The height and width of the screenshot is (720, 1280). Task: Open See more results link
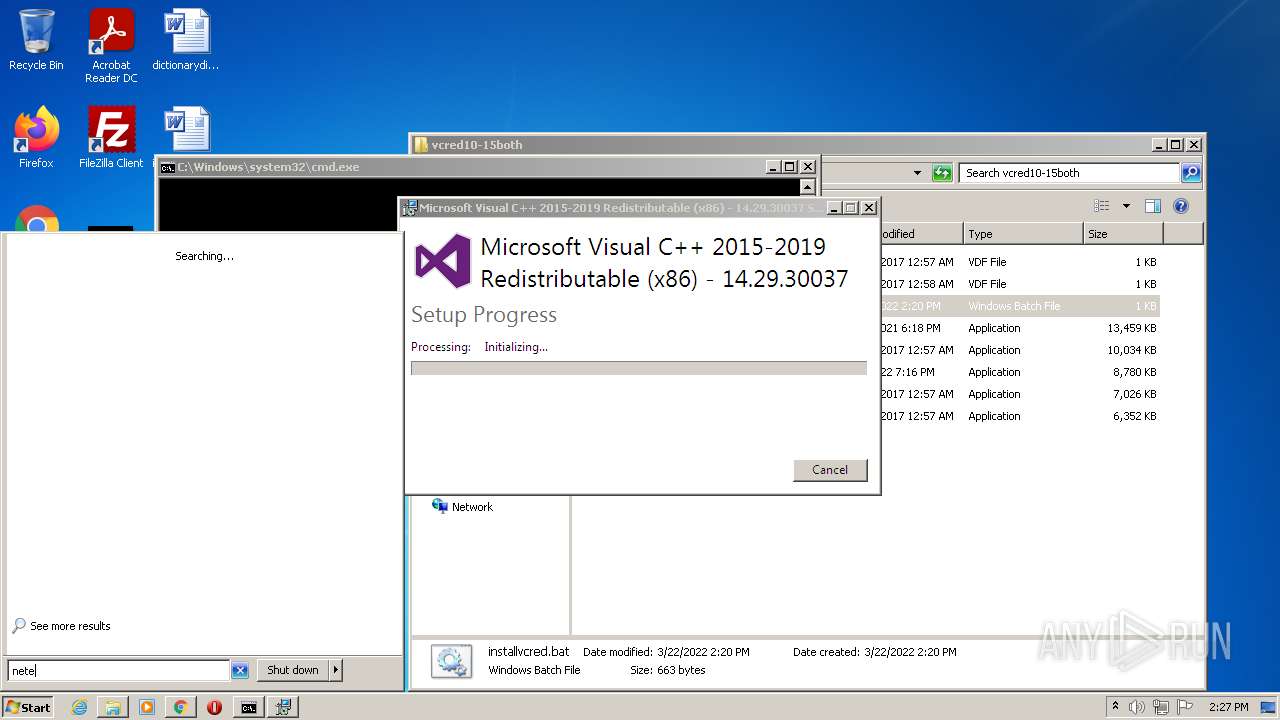pyautogui.click(x=70, y=626)
